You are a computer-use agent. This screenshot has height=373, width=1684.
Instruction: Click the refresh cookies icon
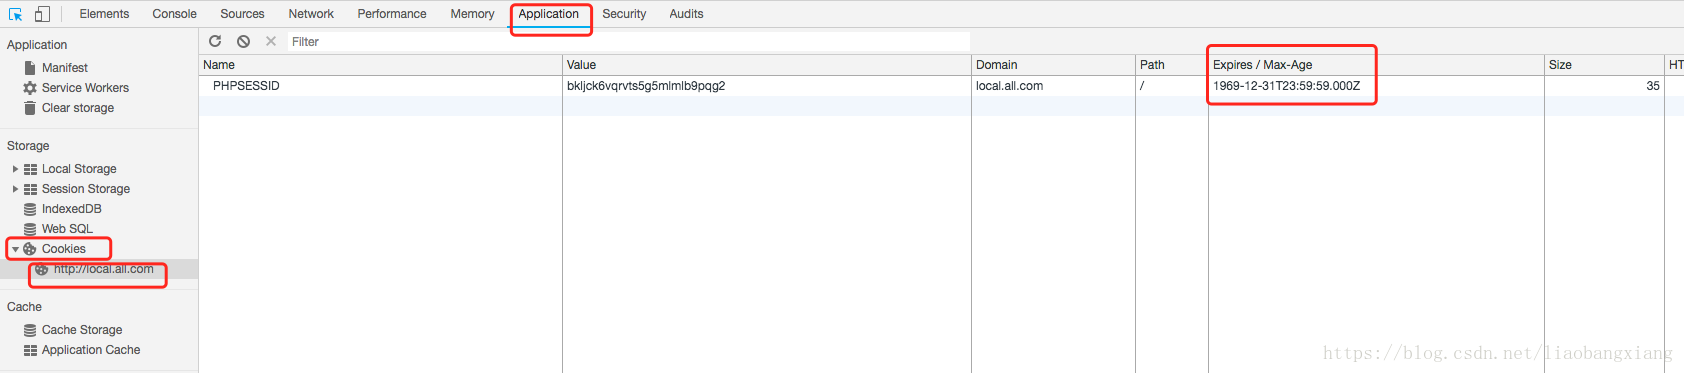click(x=215, y=41)
